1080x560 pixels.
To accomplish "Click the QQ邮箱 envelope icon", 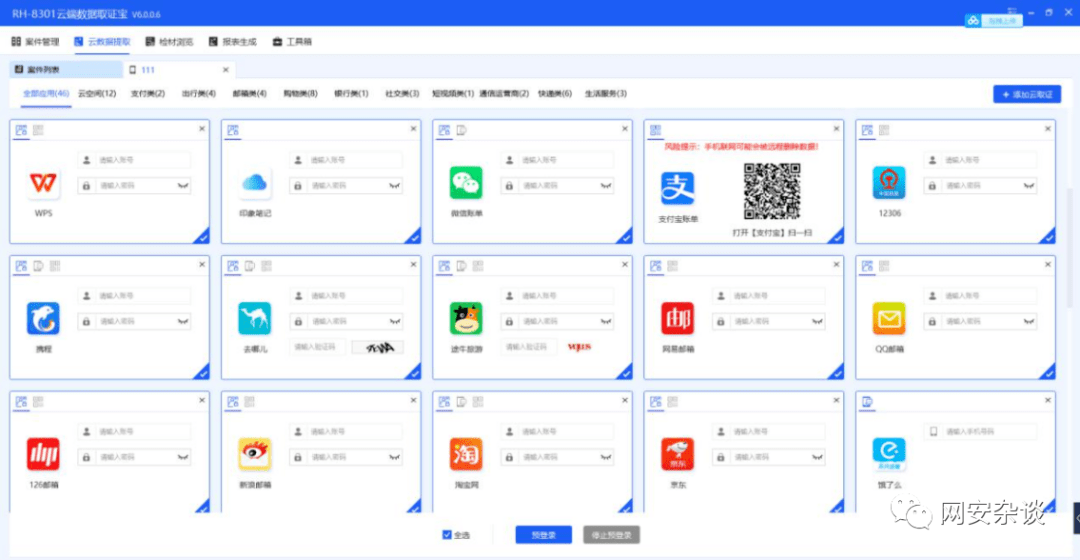I will click(x=888, y=318).
